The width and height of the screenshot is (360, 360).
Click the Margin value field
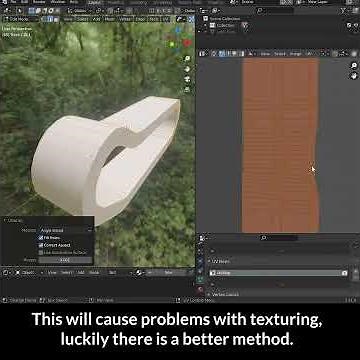(x=65, y=260)
